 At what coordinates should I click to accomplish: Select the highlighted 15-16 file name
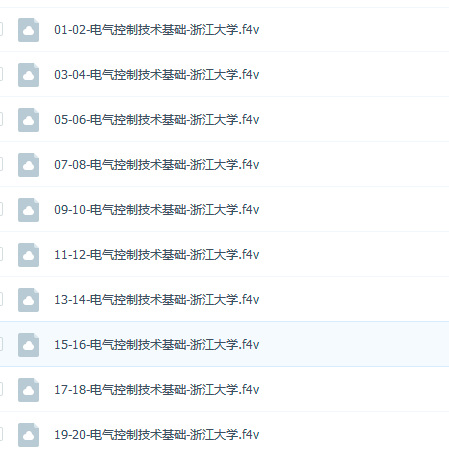coord(157,345)
